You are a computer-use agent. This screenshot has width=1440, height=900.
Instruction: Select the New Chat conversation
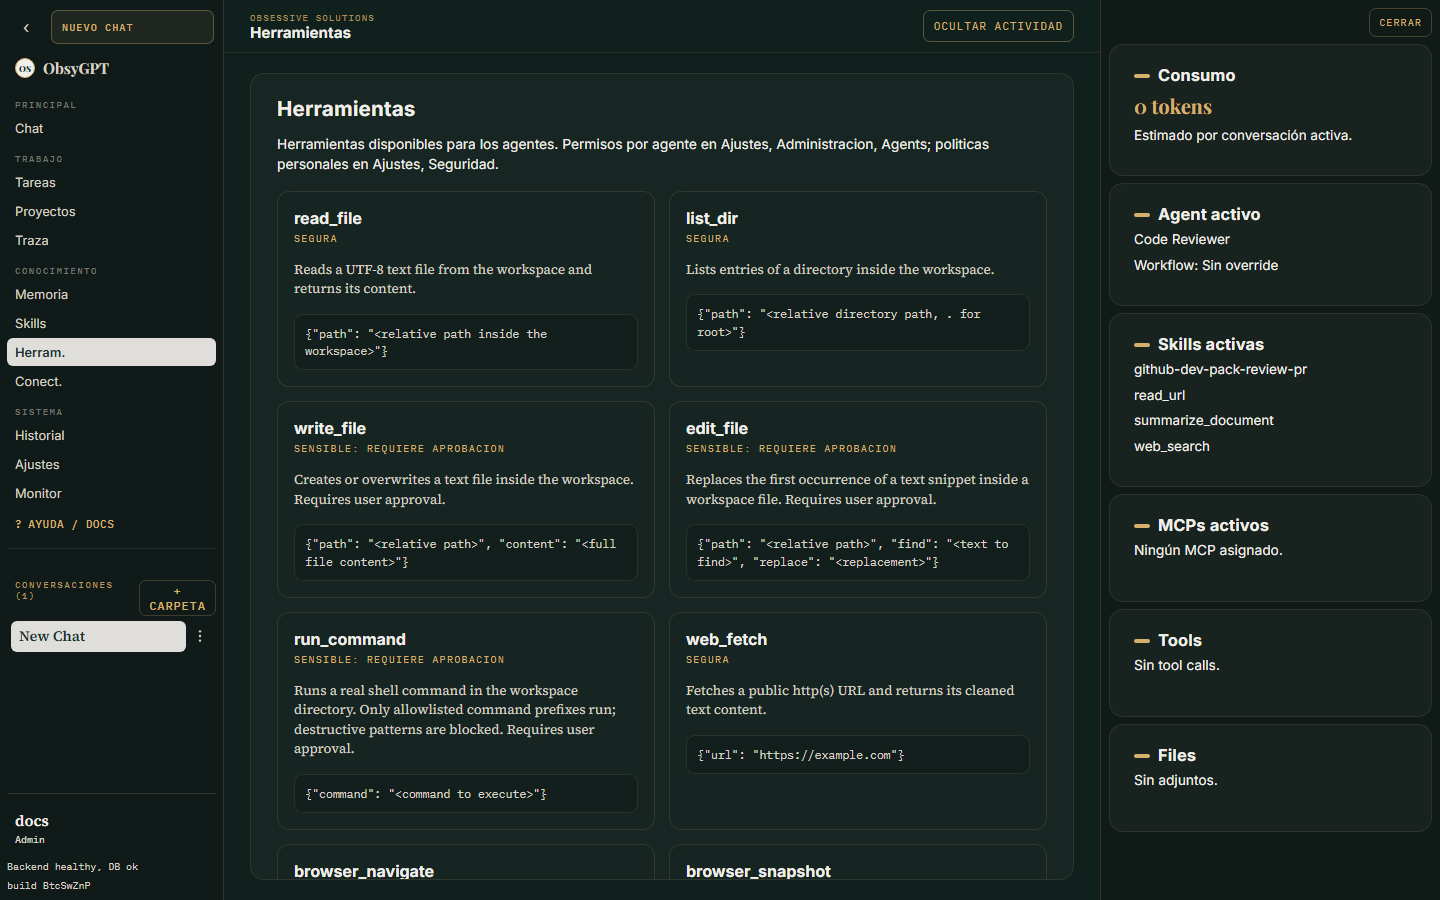(98, 636)
